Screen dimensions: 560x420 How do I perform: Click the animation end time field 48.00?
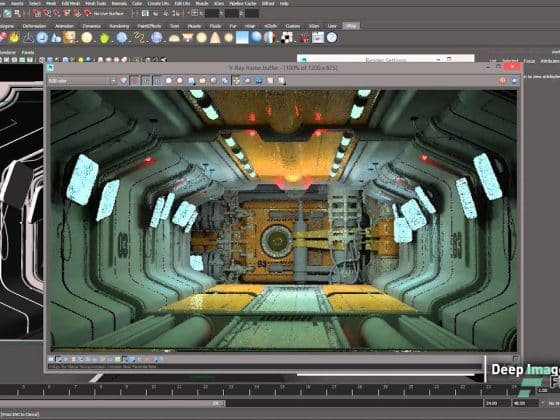(525, 403)
